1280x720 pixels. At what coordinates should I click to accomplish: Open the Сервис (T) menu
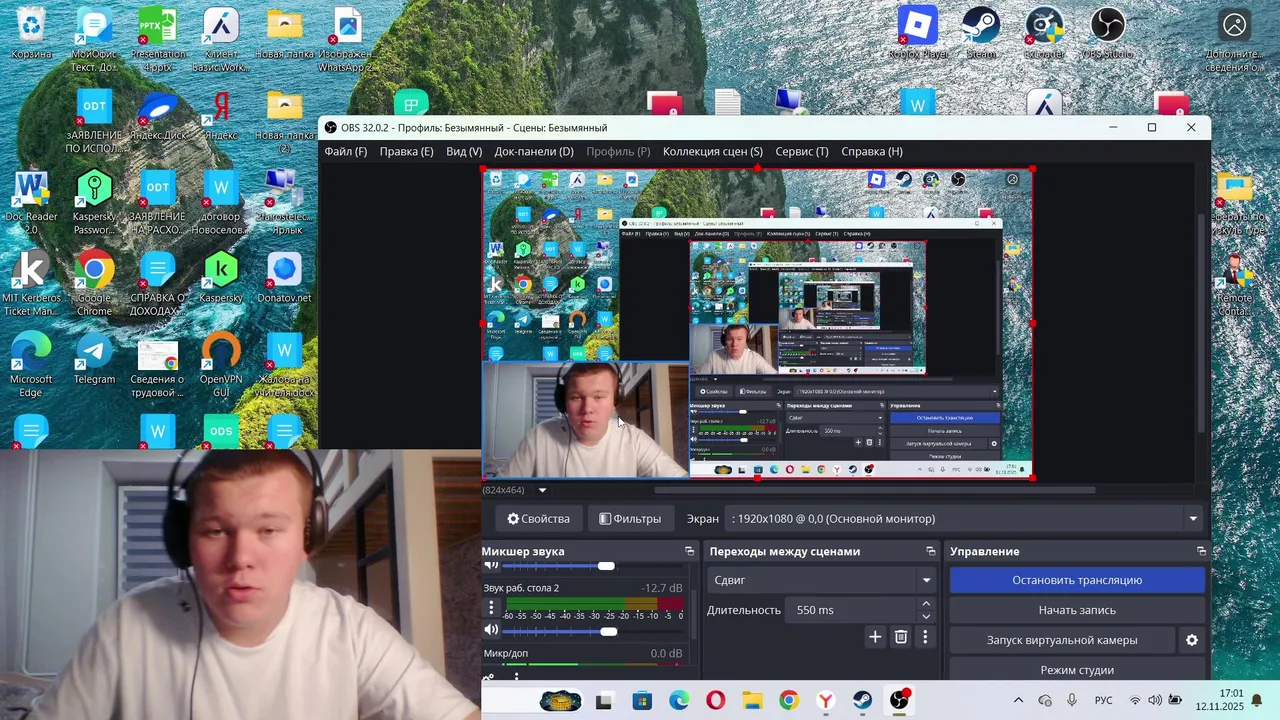[x=802, y=152]
